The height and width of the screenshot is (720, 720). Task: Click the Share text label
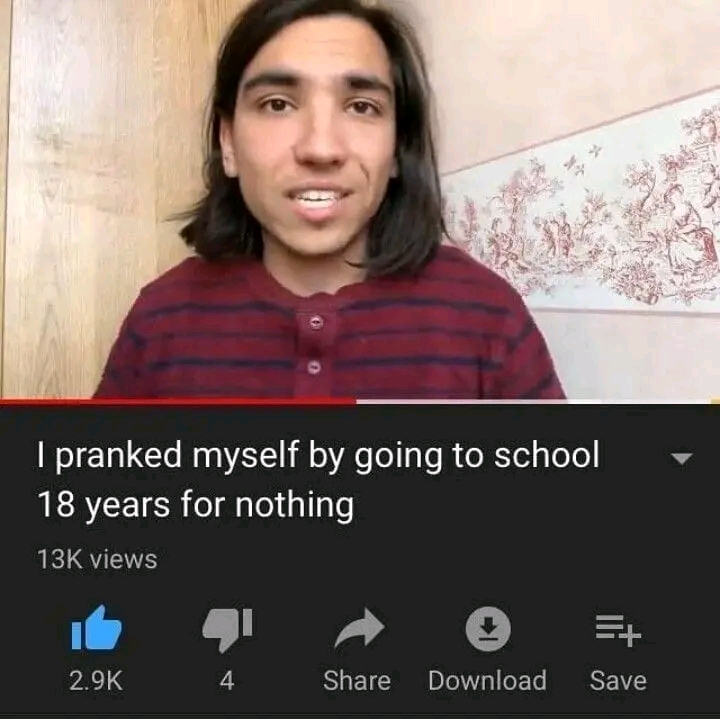coord(357,680)
